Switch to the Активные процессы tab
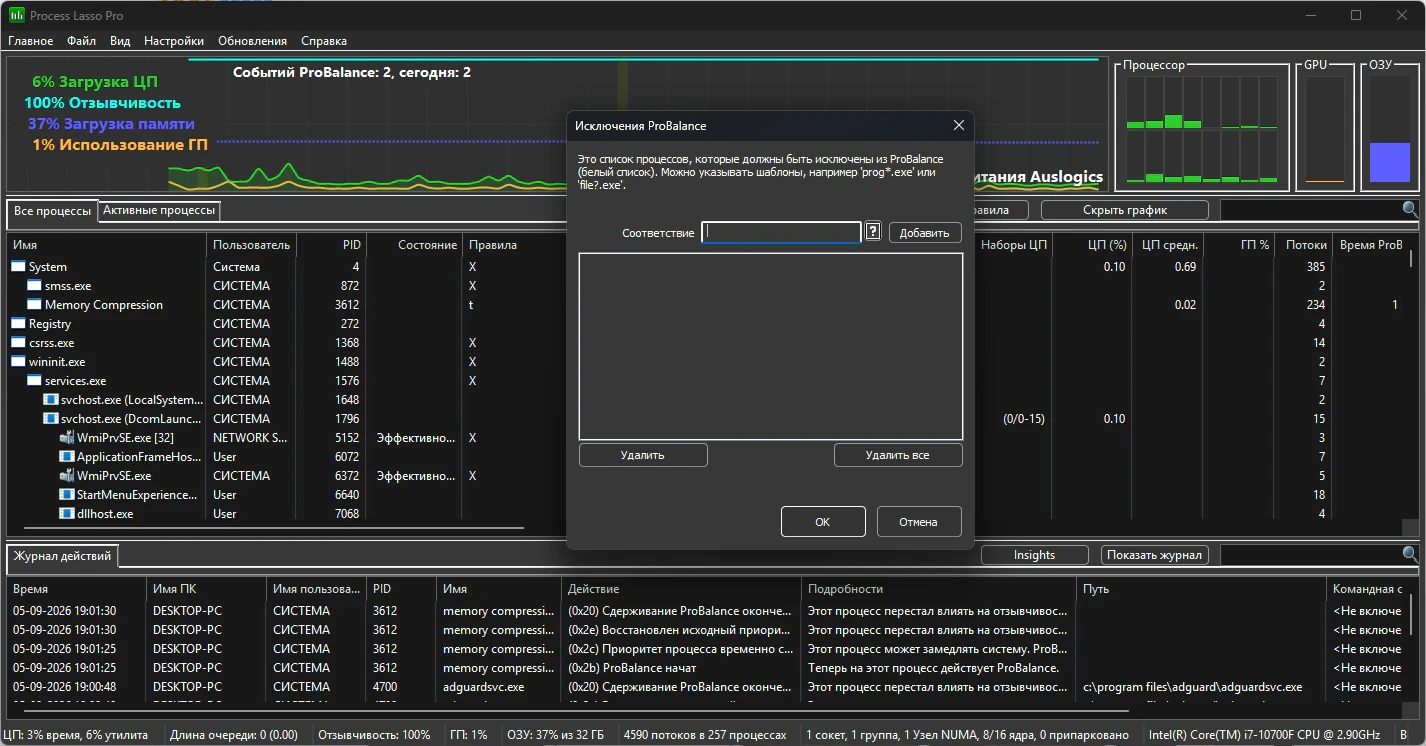1426x746 pixels. [159, 210]
